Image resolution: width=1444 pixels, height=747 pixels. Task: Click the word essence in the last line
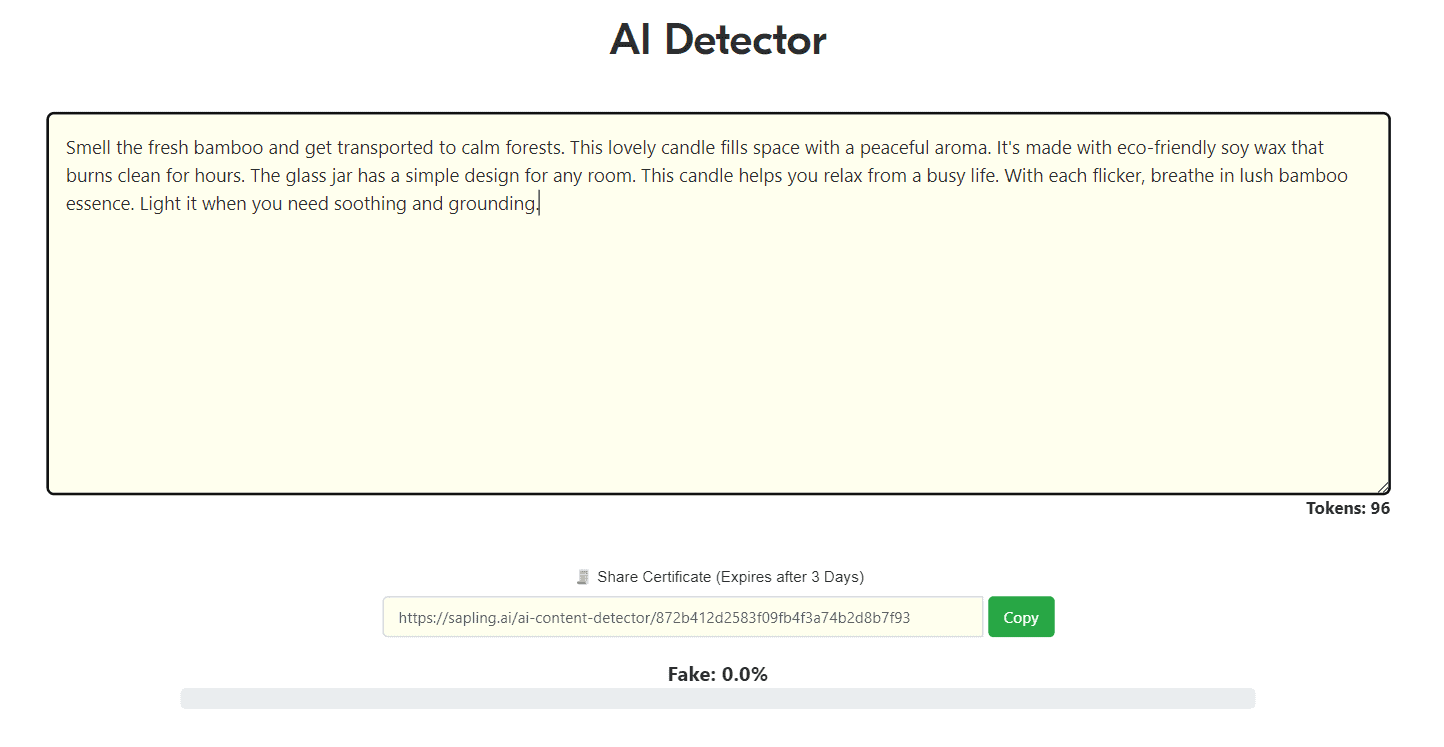click(97, 204)
